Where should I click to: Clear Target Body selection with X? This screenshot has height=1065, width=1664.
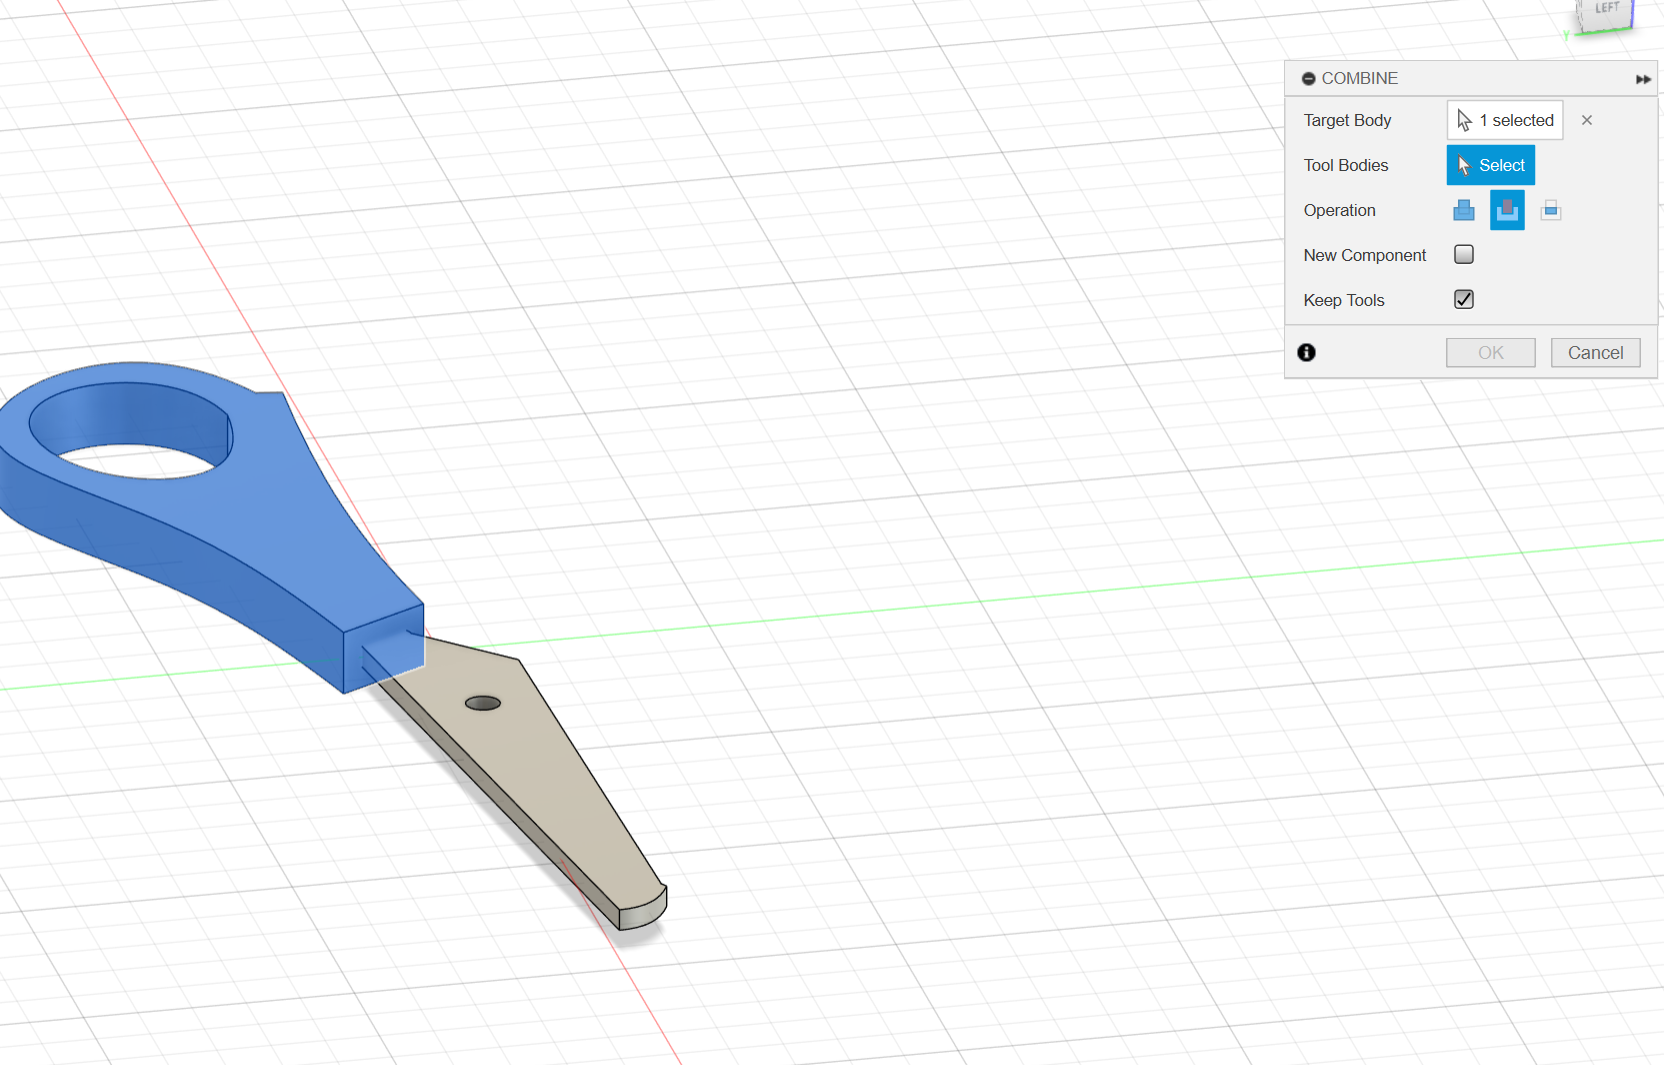(1586, 120)
